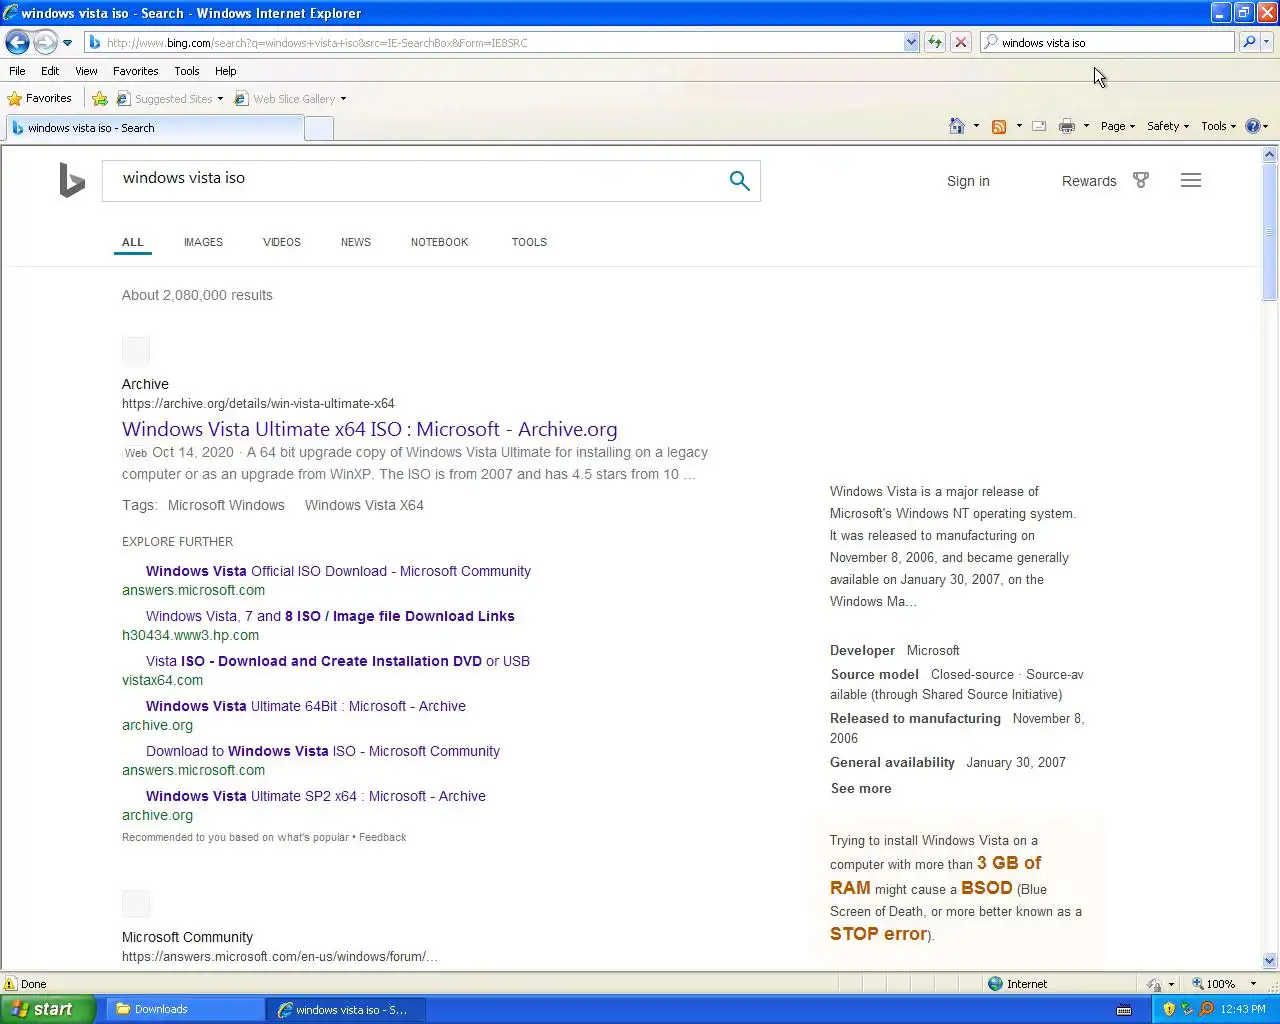Image resolution: width=1280 pixels, height=1024 pixels.
Task: Open the File menu
Action: click(x=17, y=71)
